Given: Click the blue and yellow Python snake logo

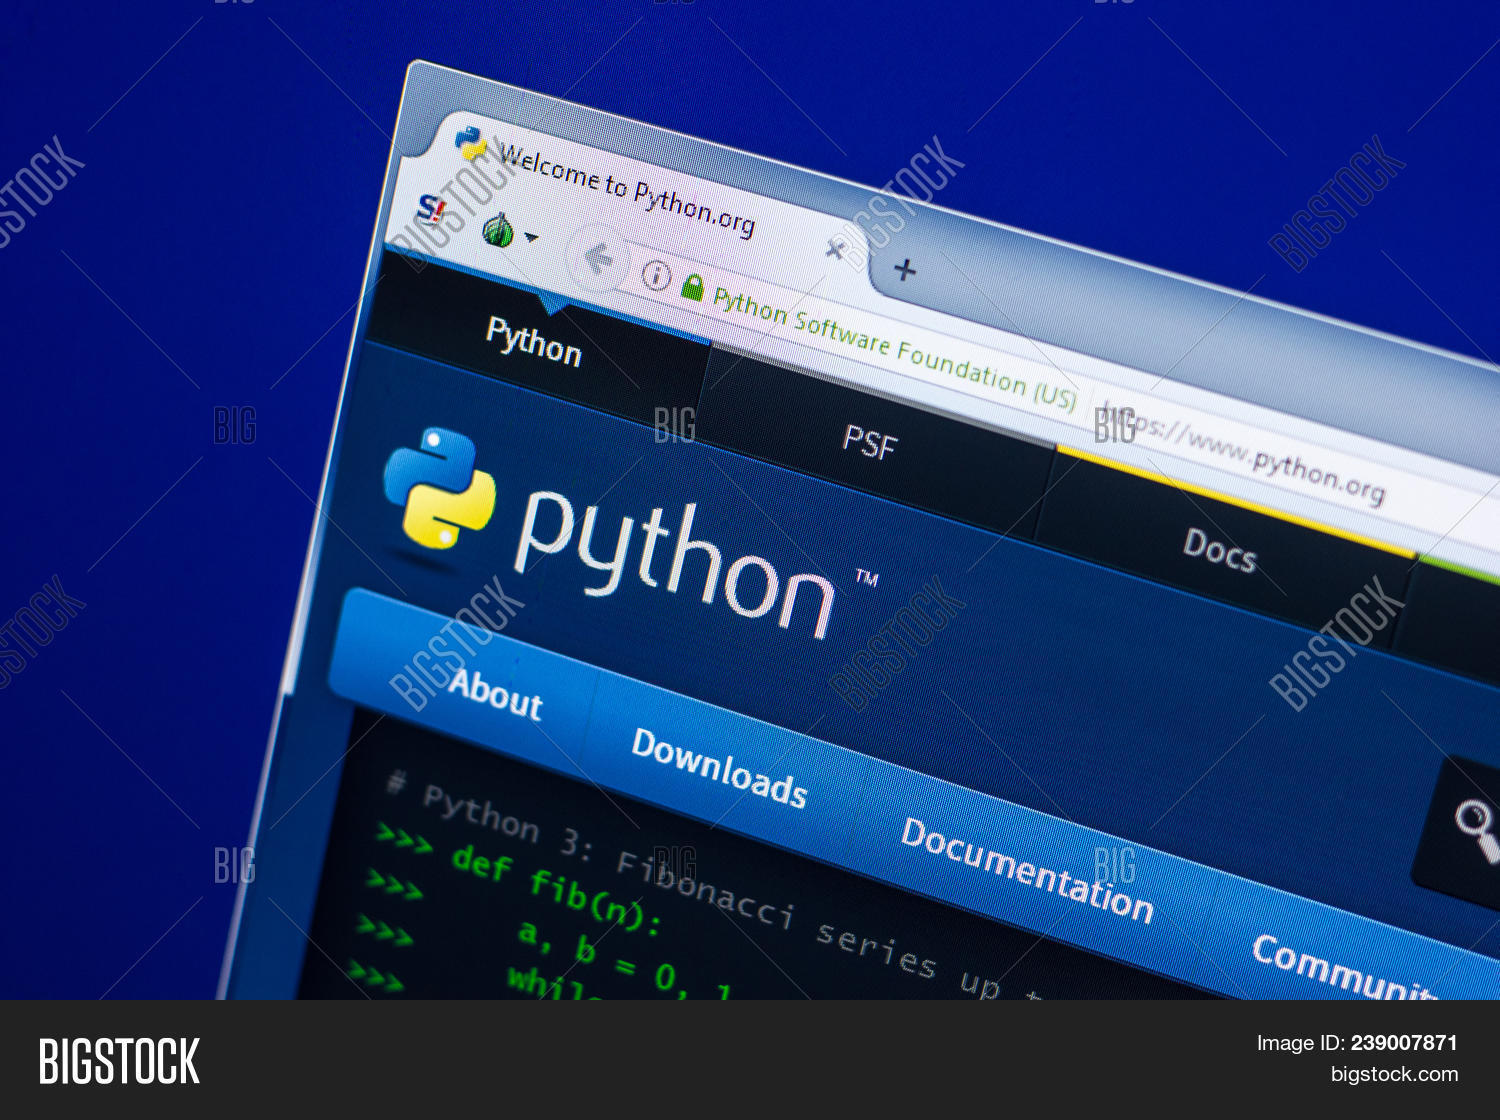Looking at the screenshot, I should 439,488.
